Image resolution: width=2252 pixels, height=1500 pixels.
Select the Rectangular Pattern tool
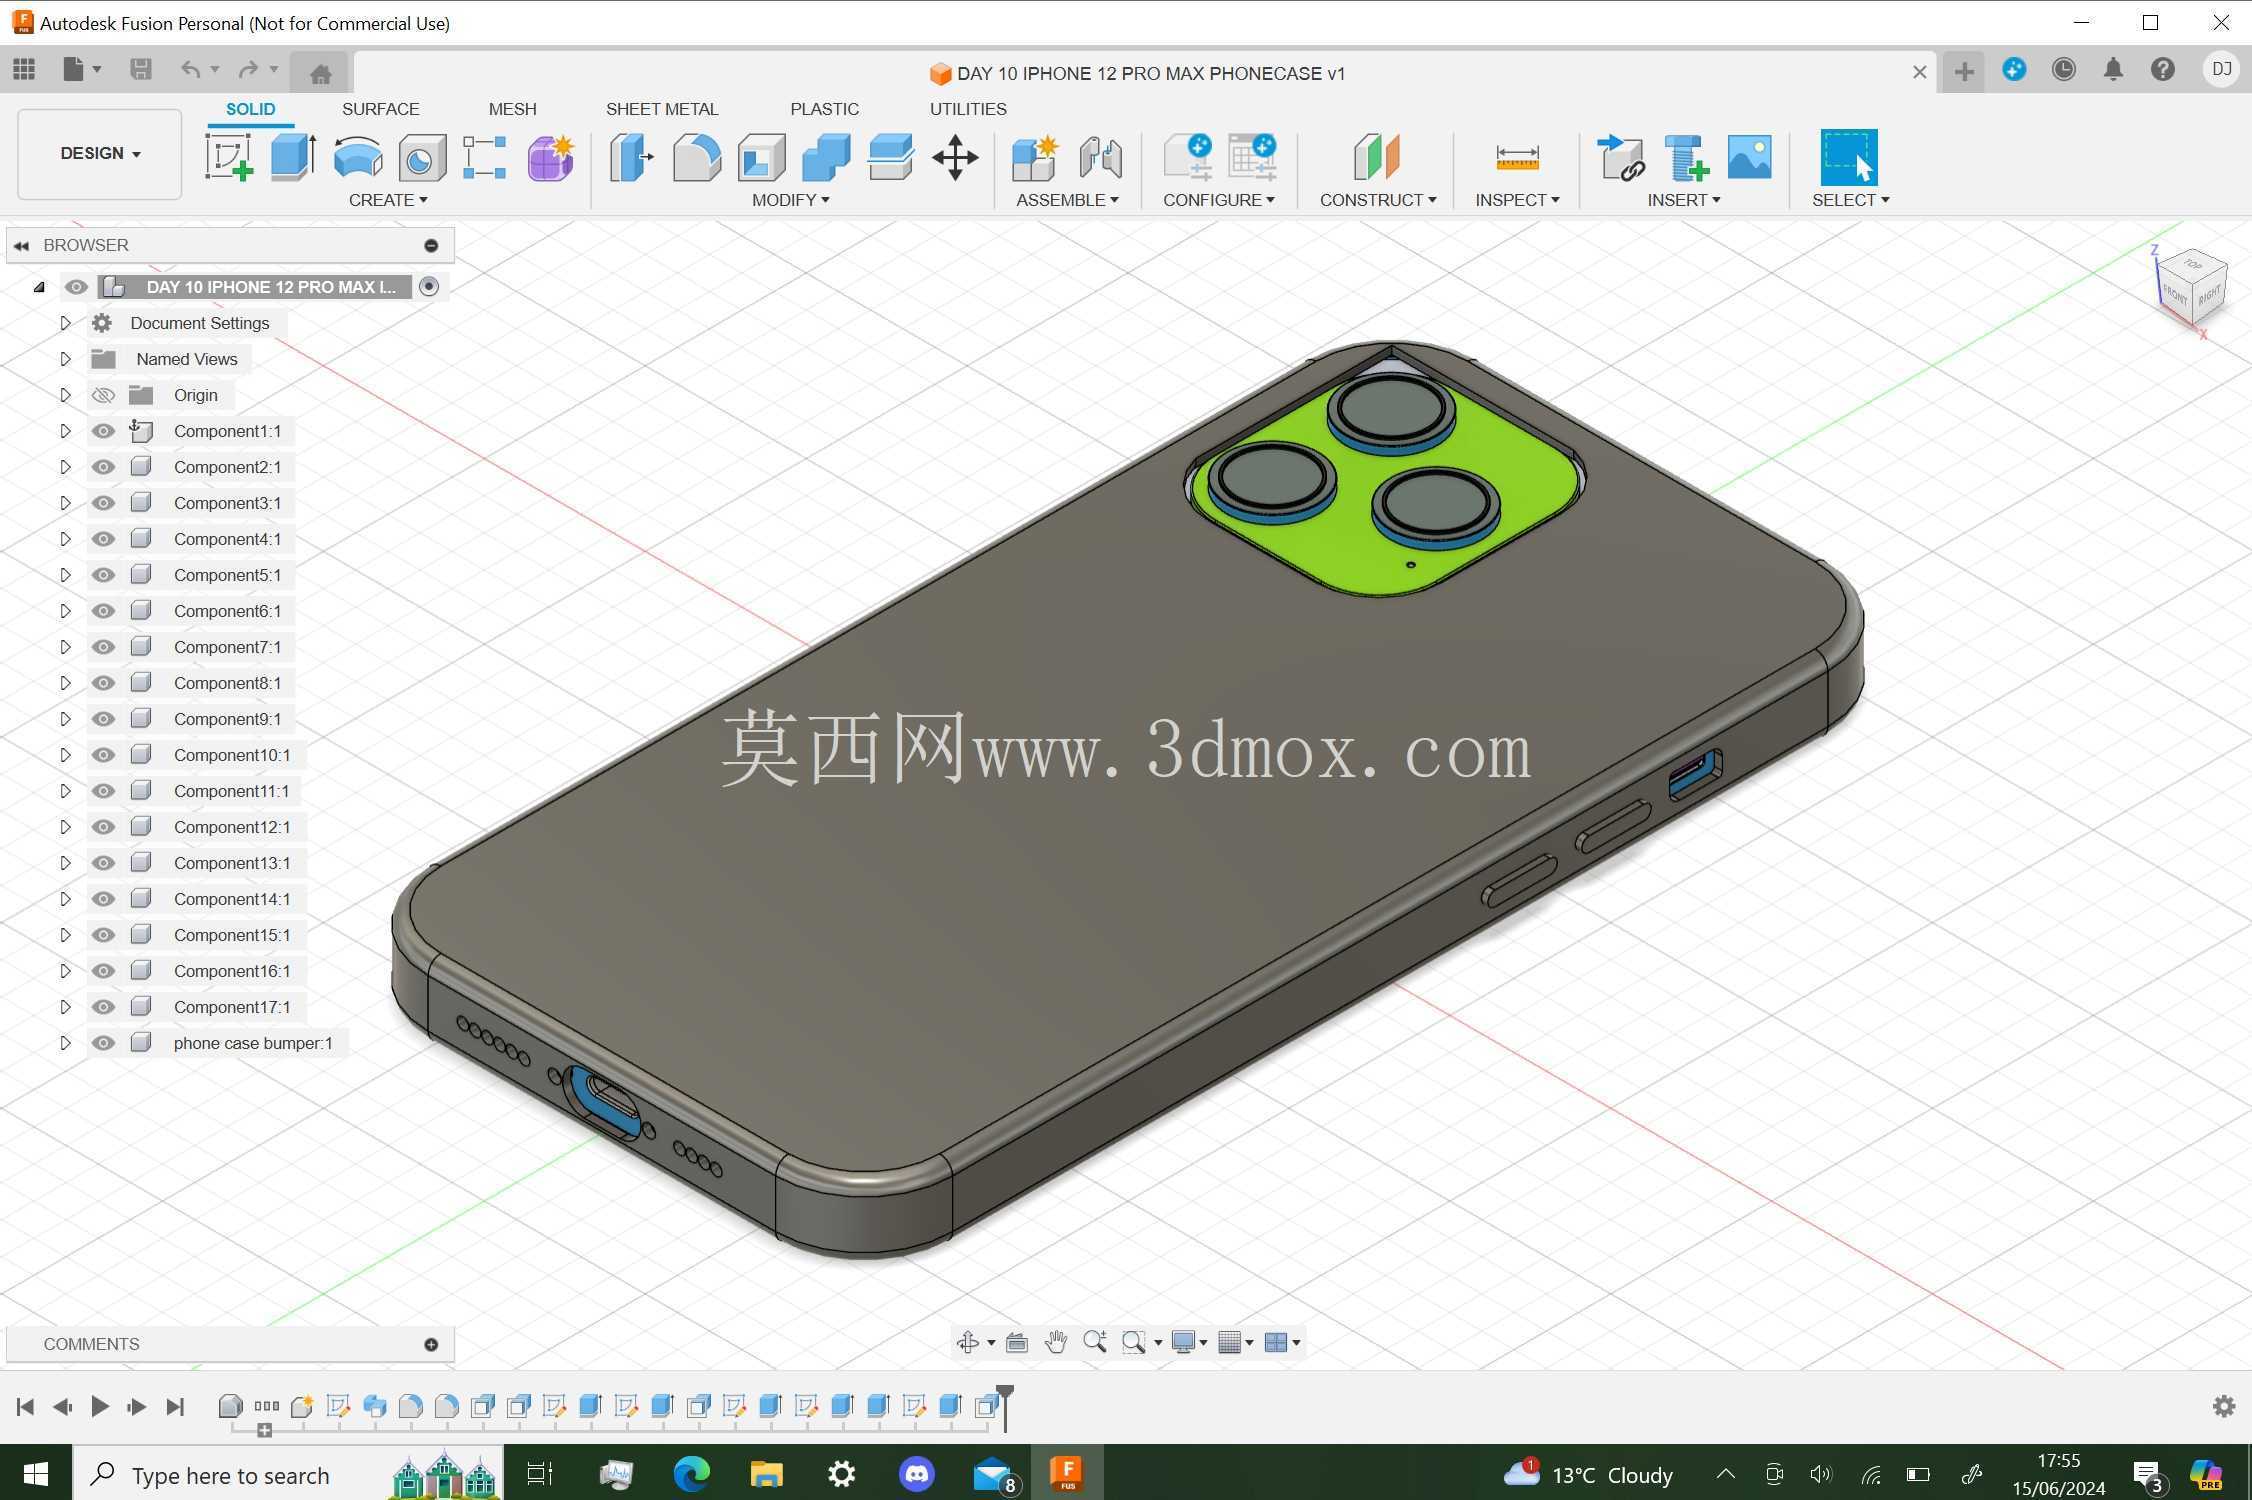[x=485, y=157]
